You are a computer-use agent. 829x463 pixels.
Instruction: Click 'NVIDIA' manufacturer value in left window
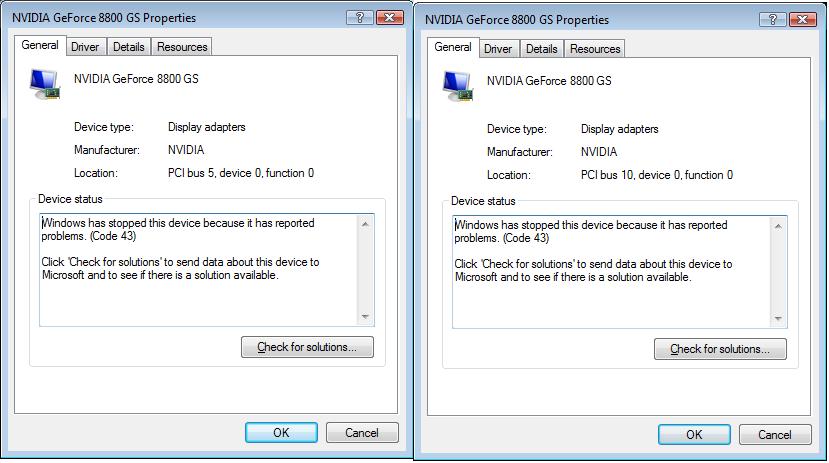coord(186,150)
